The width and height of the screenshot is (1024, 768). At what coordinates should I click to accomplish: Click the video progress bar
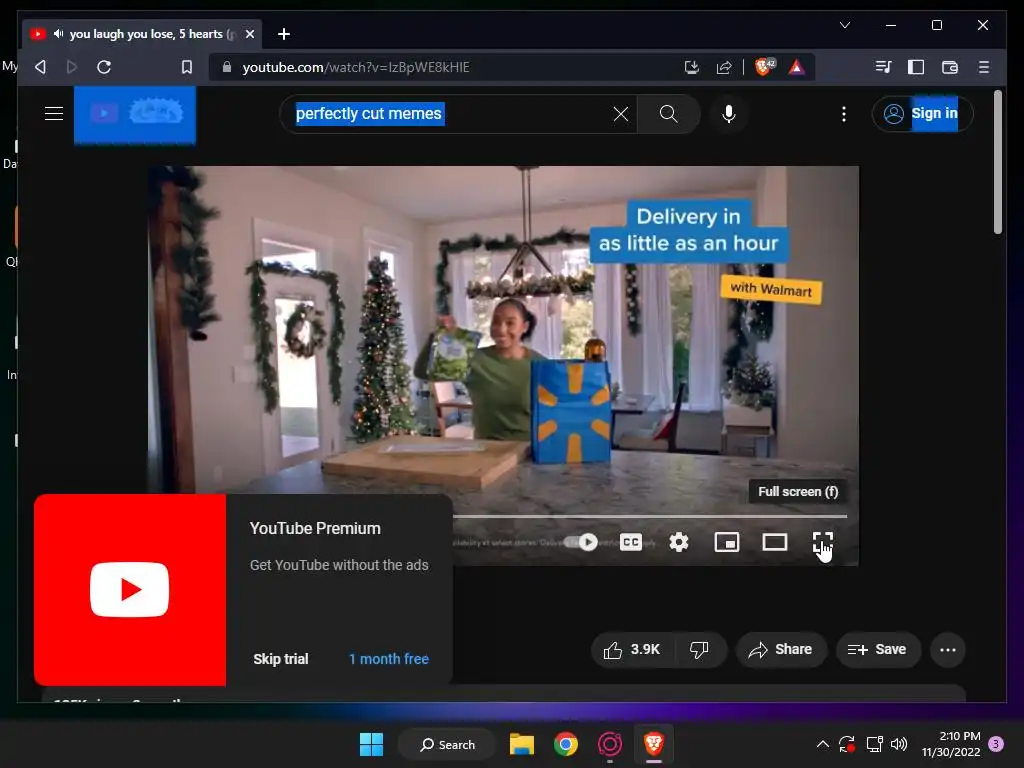650,516
